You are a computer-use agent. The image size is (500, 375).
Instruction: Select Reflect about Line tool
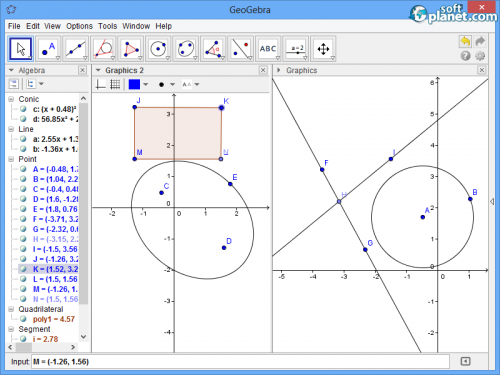[241, 49]
